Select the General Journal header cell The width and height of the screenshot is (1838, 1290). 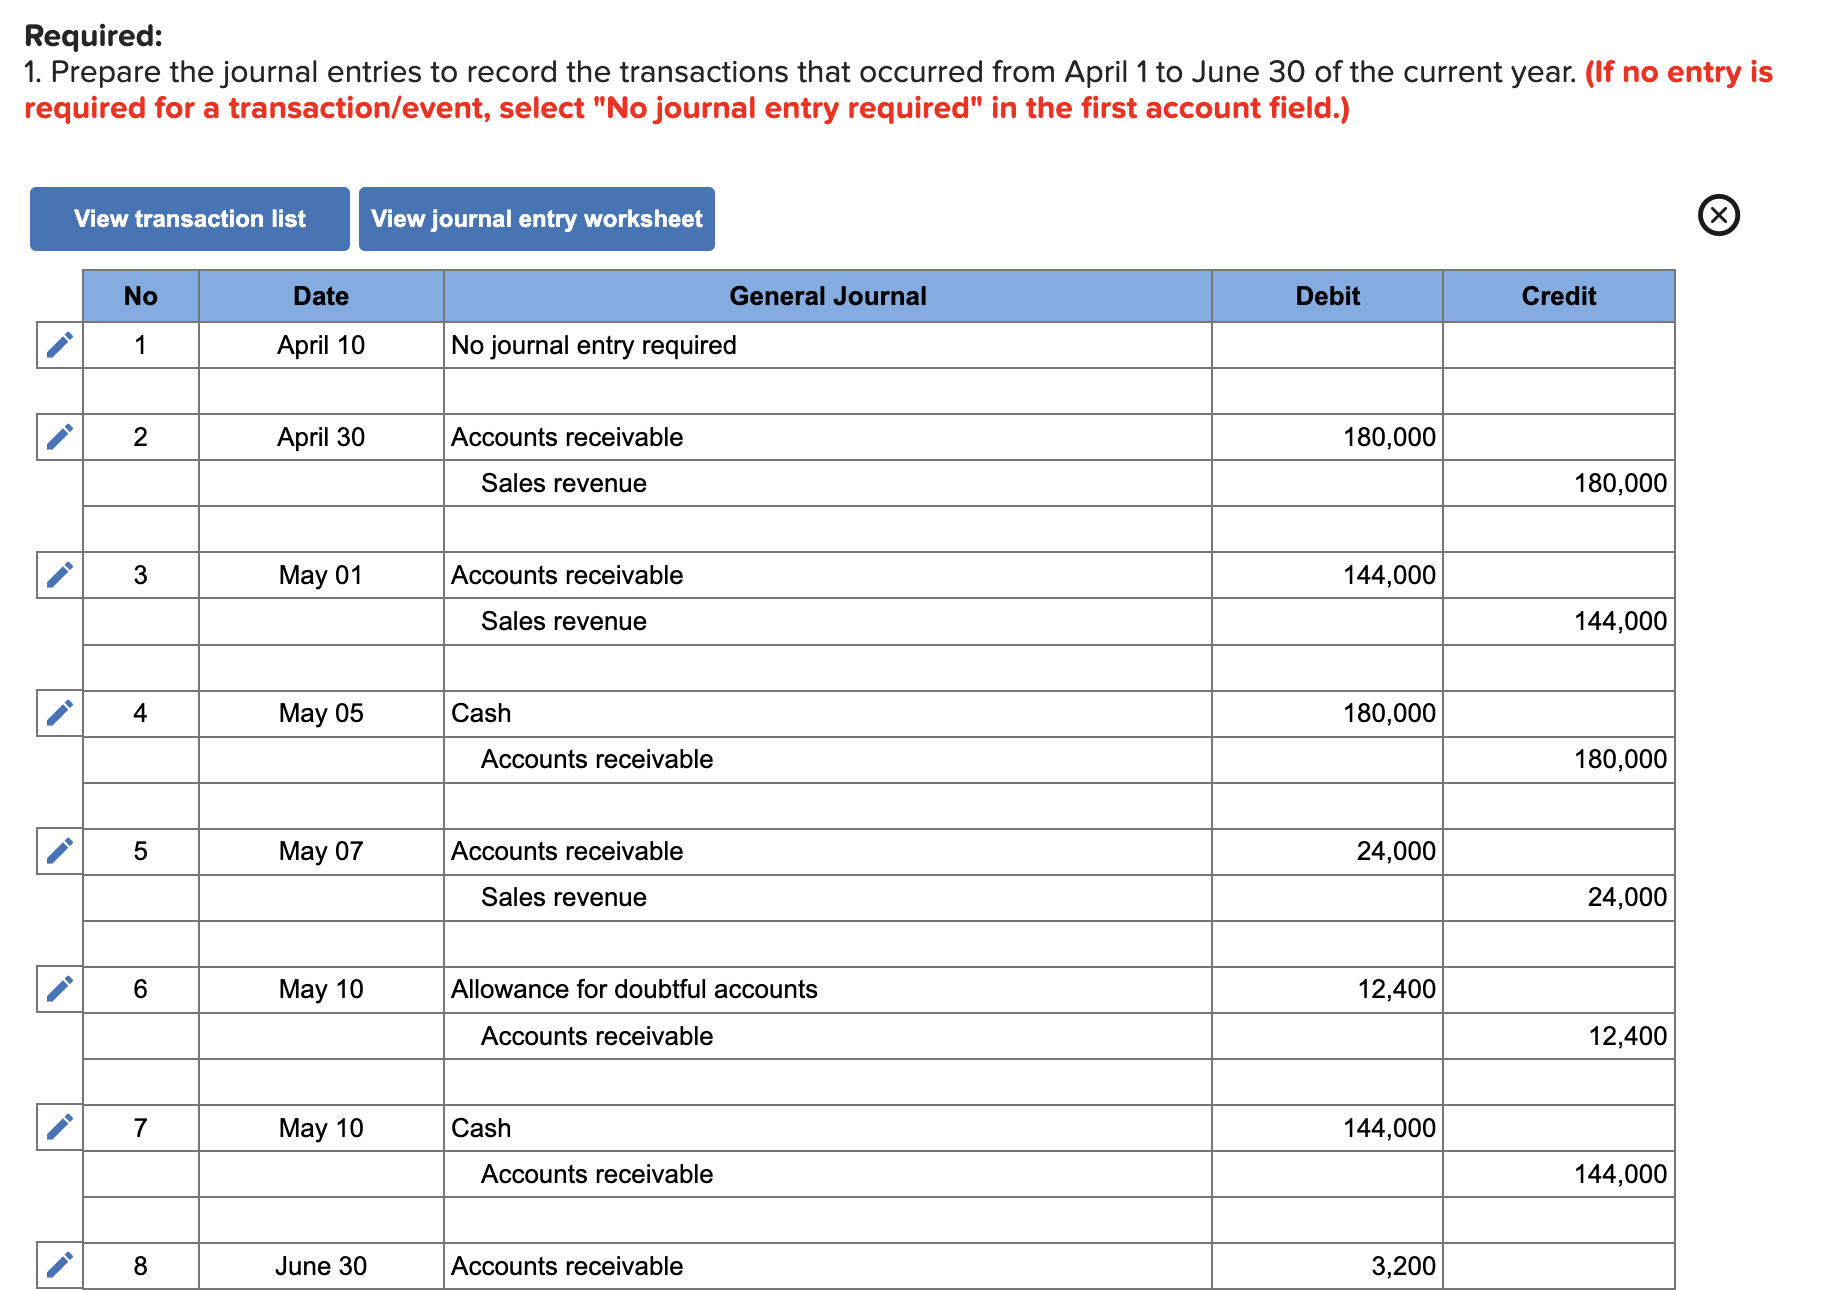tap(828, 295)
